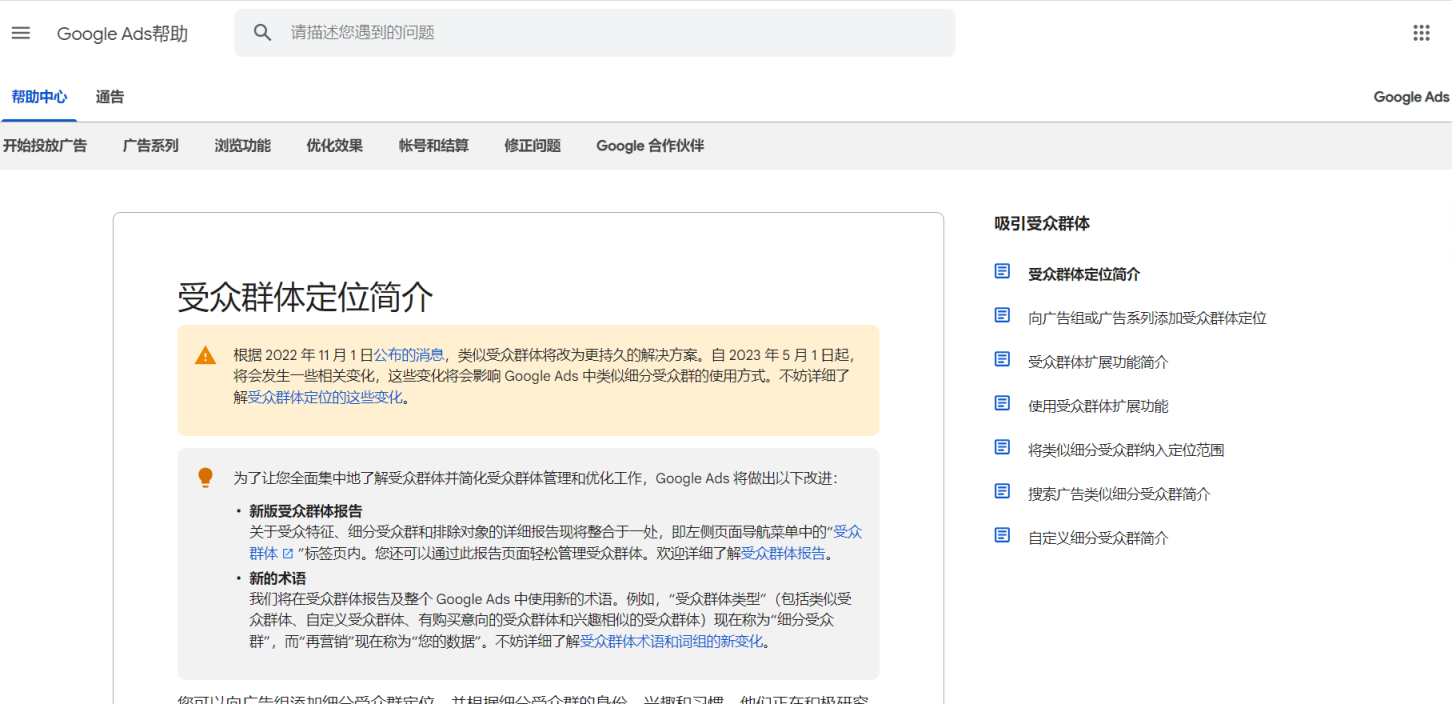Open the 优化效果 navigation item
The image size is (1452, 704).
click(x=334, y=145)
